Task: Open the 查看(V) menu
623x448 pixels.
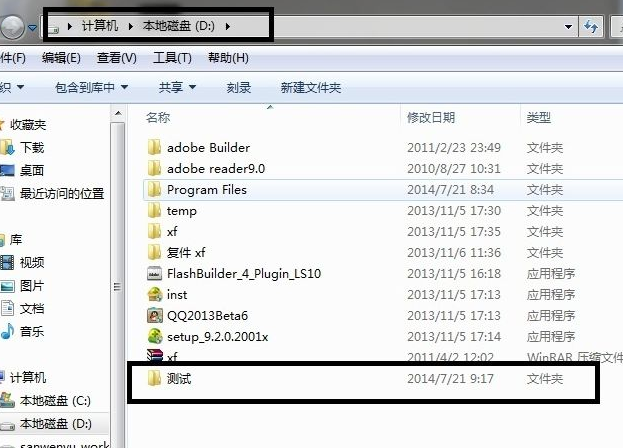Action: (x=117, y=58)
